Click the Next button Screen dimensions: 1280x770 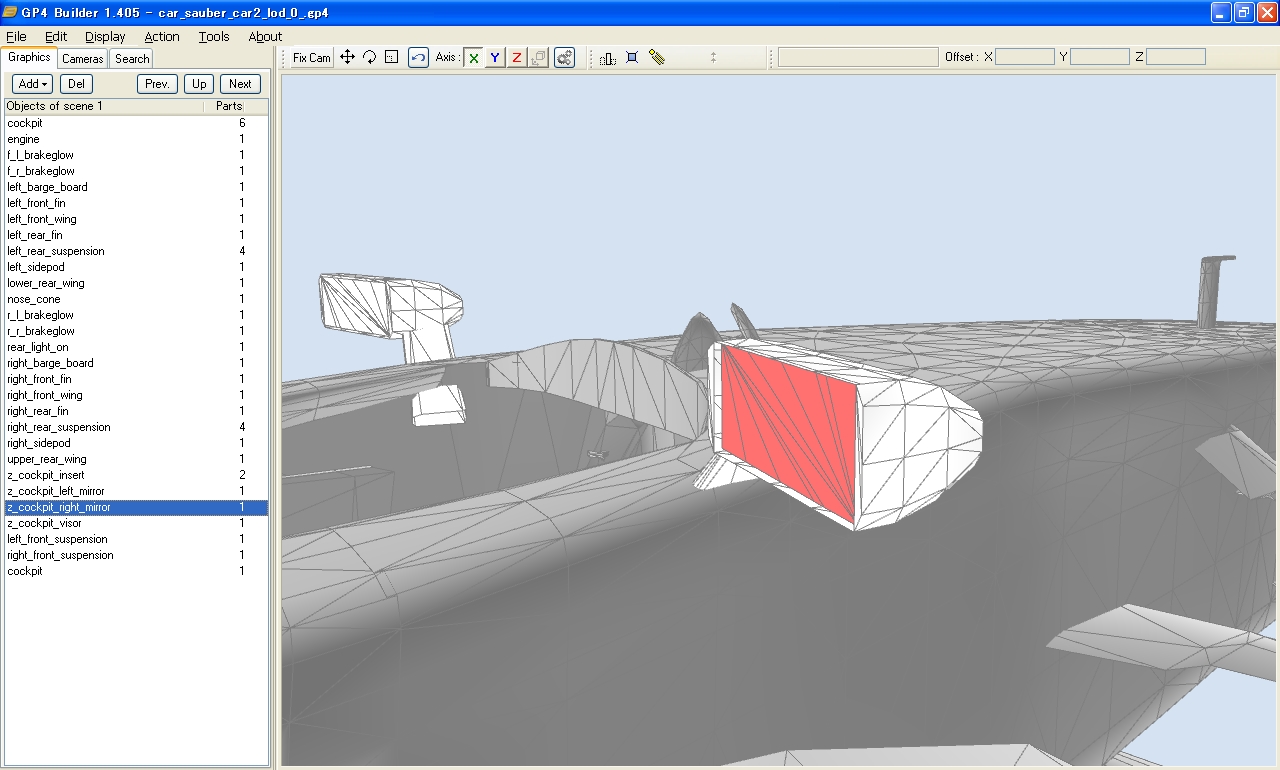[x=240, y=84]
